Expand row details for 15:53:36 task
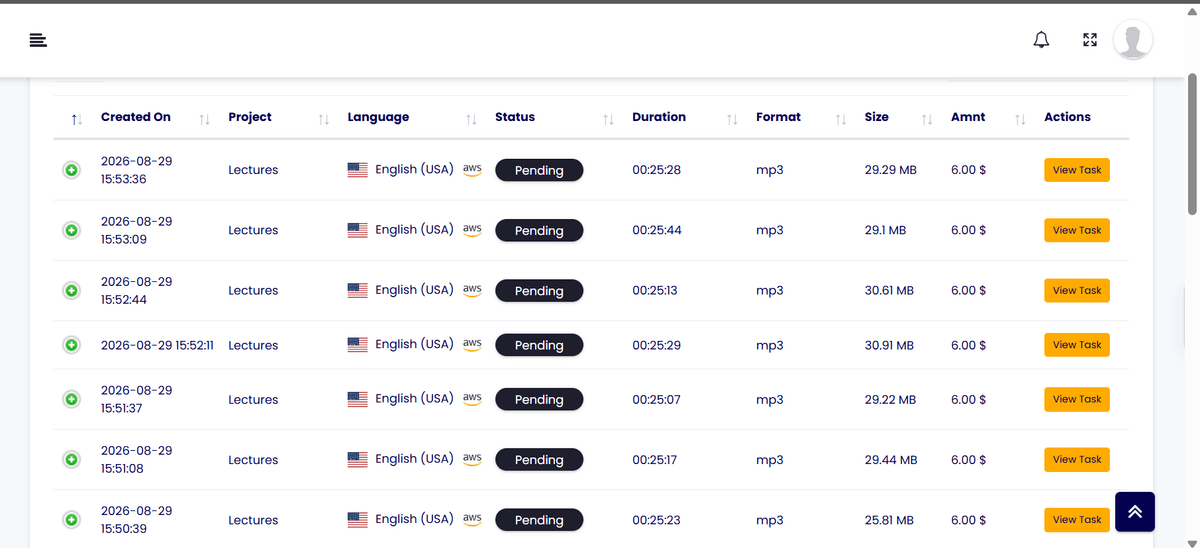 click(71, 171)
